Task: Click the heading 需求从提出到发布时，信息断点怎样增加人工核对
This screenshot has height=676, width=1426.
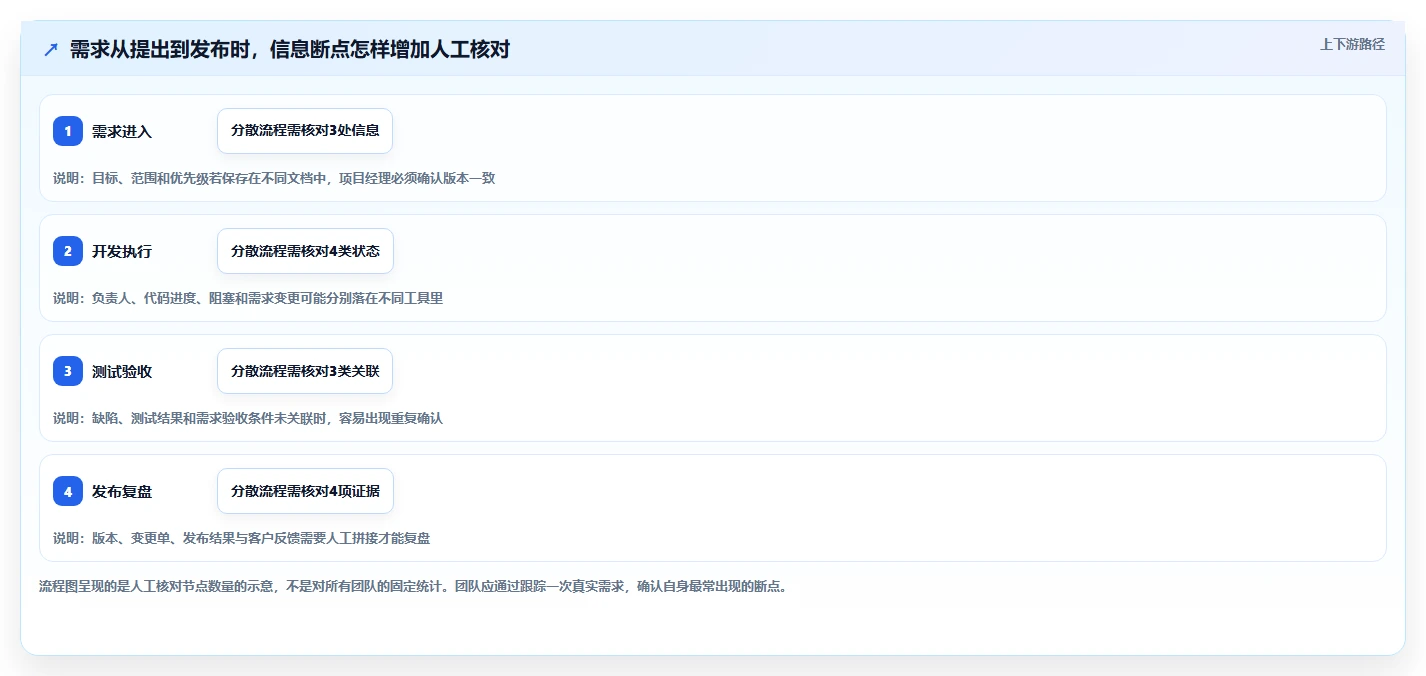Action: [290, 49]
